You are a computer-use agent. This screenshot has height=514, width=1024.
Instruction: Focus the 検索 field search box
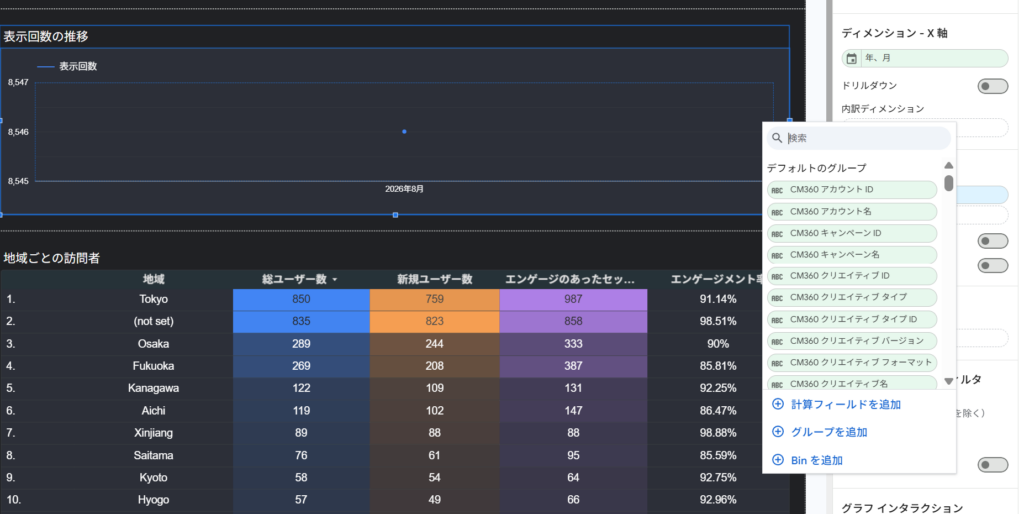click(x=859, y=138)
